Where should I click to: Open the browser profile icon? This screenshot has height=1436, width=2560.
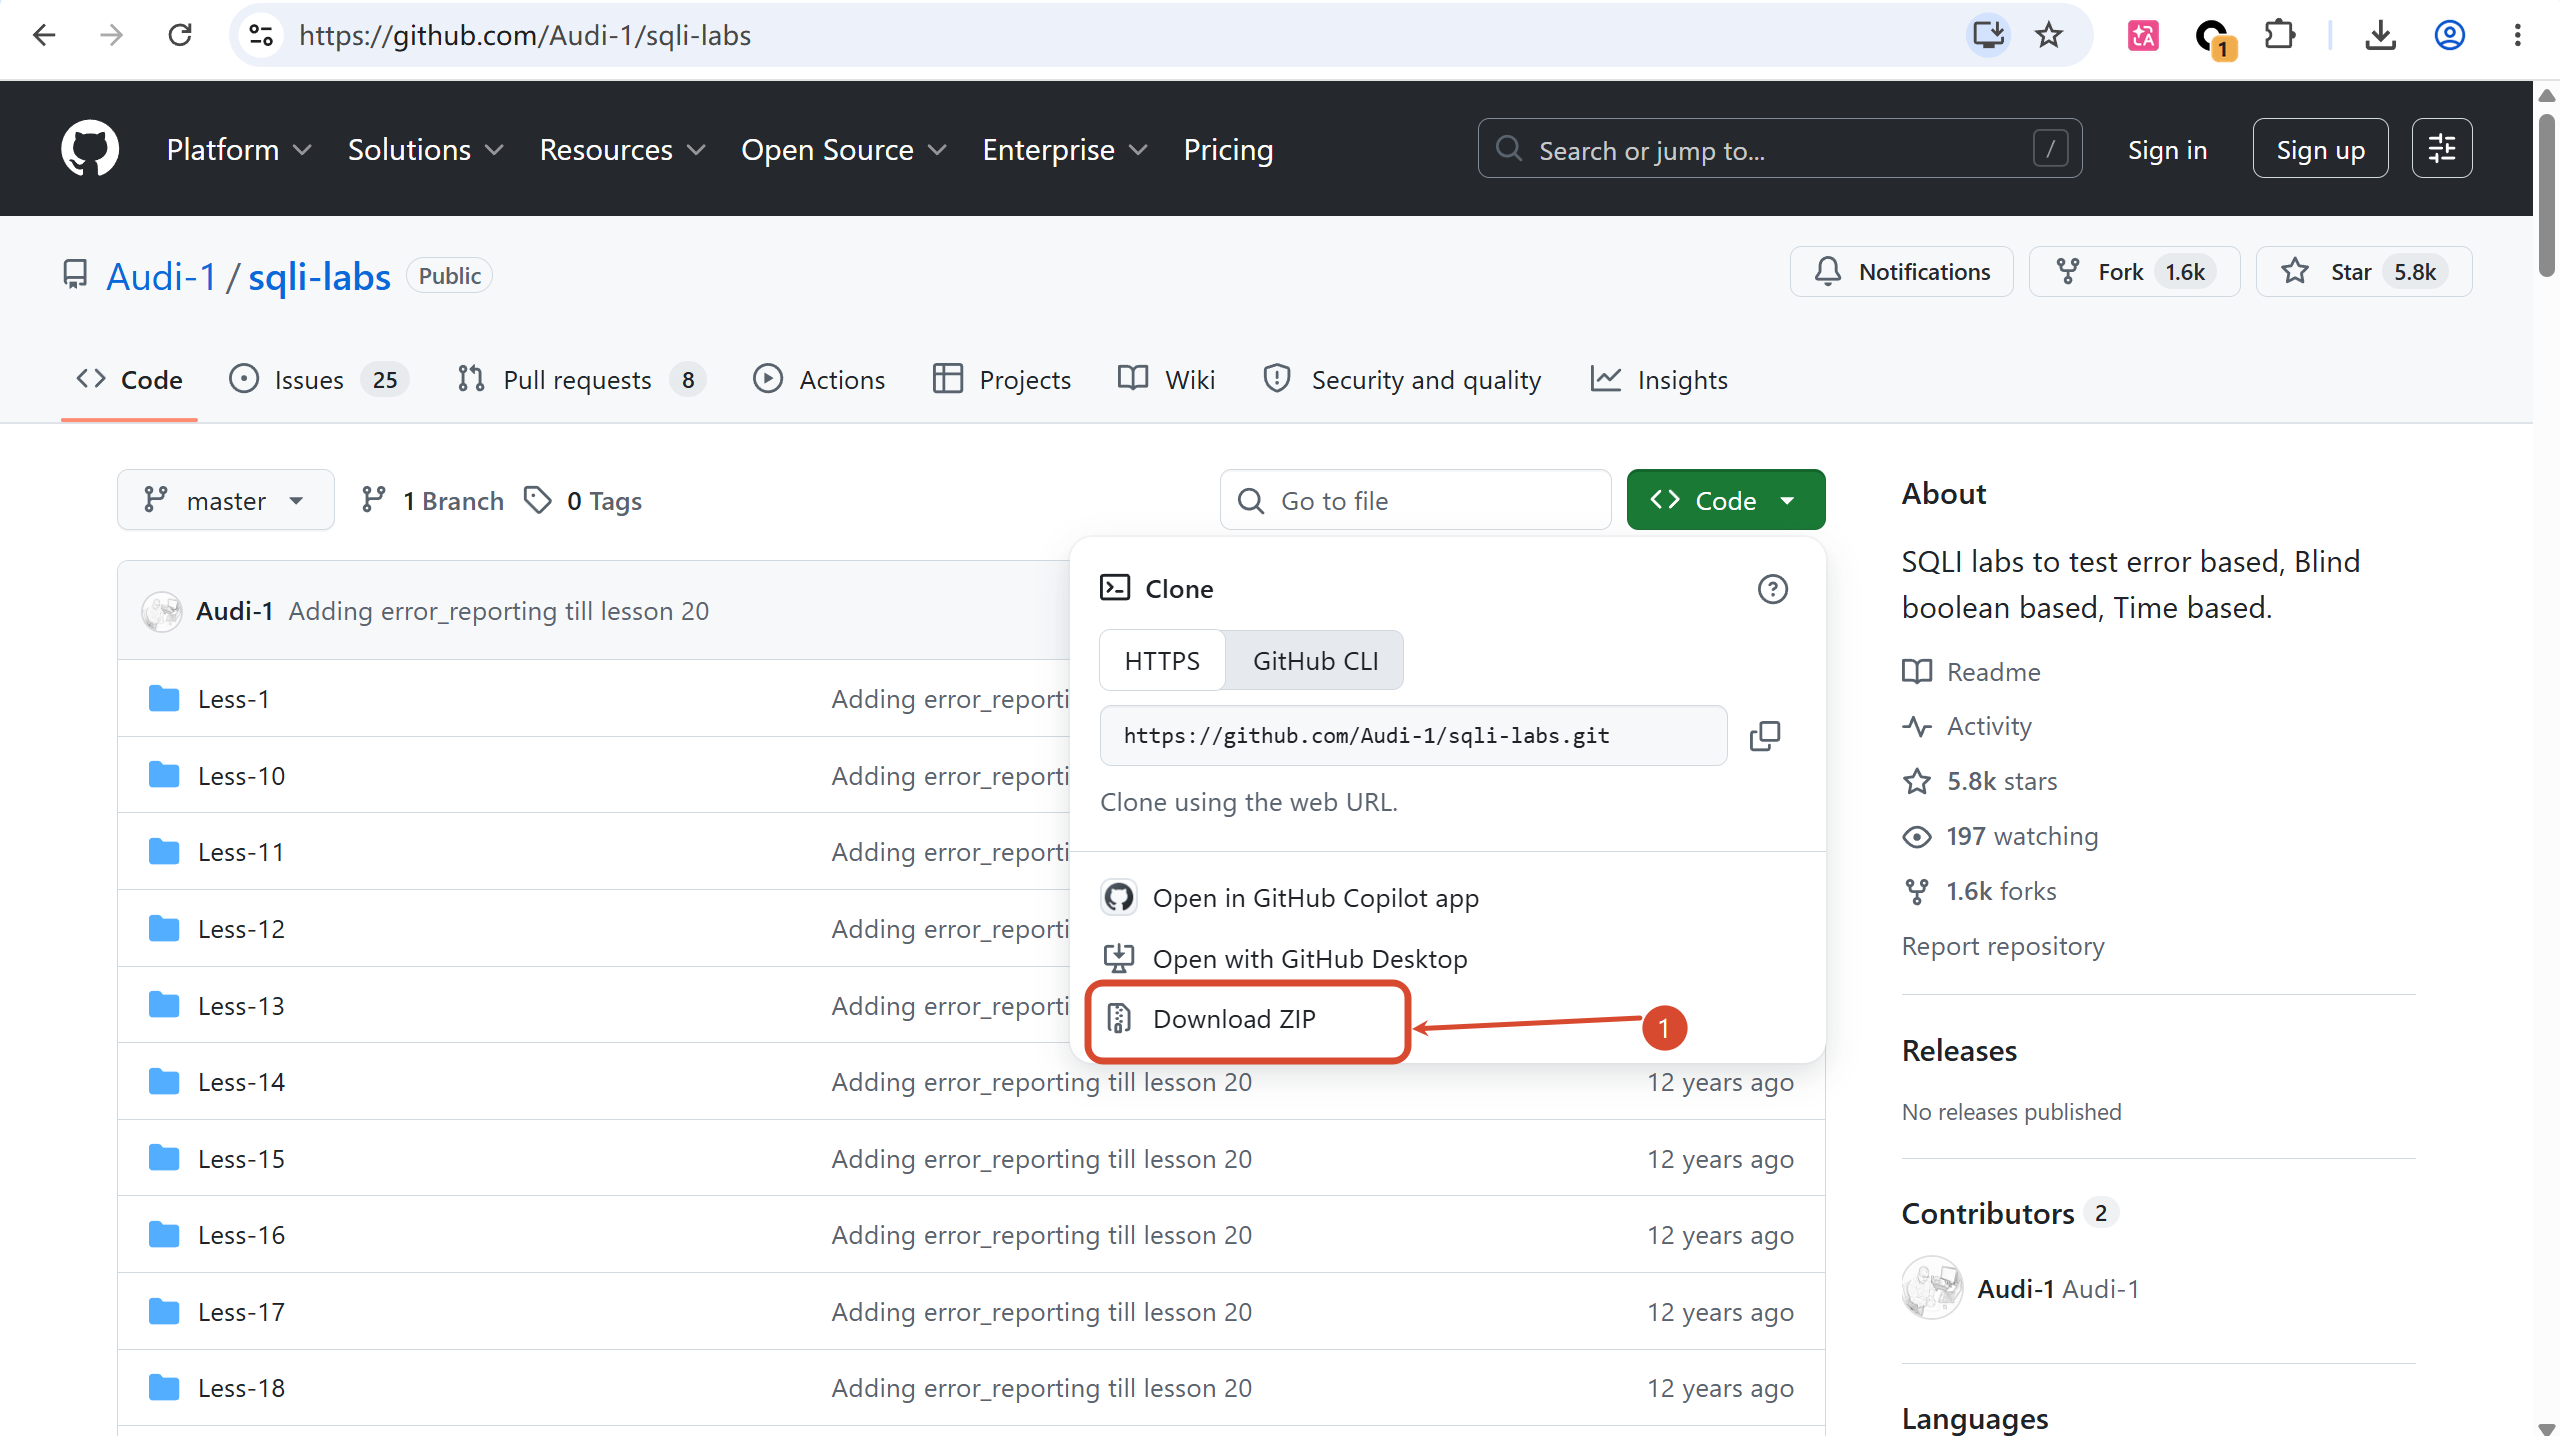click(x=2449, y=35)
